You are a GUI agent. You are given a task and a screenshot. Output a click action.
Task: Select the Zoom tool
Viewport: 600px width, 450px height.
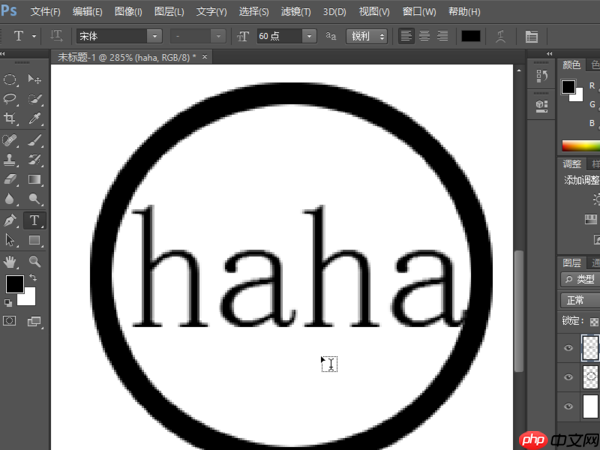tap(34, 262)
